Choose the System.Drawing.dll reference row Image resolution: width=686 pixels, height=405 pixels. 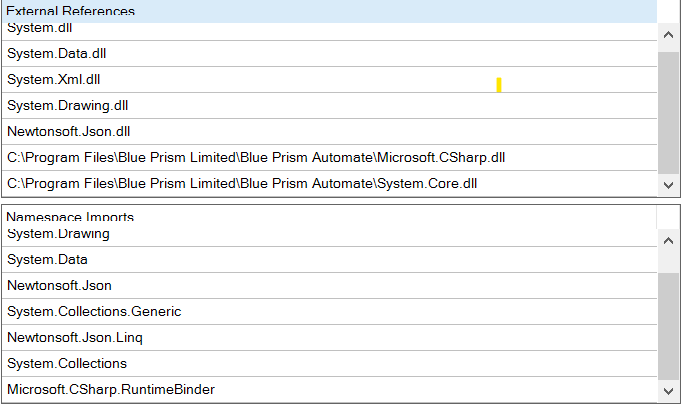pyautogui.click(x=329, y=106)
